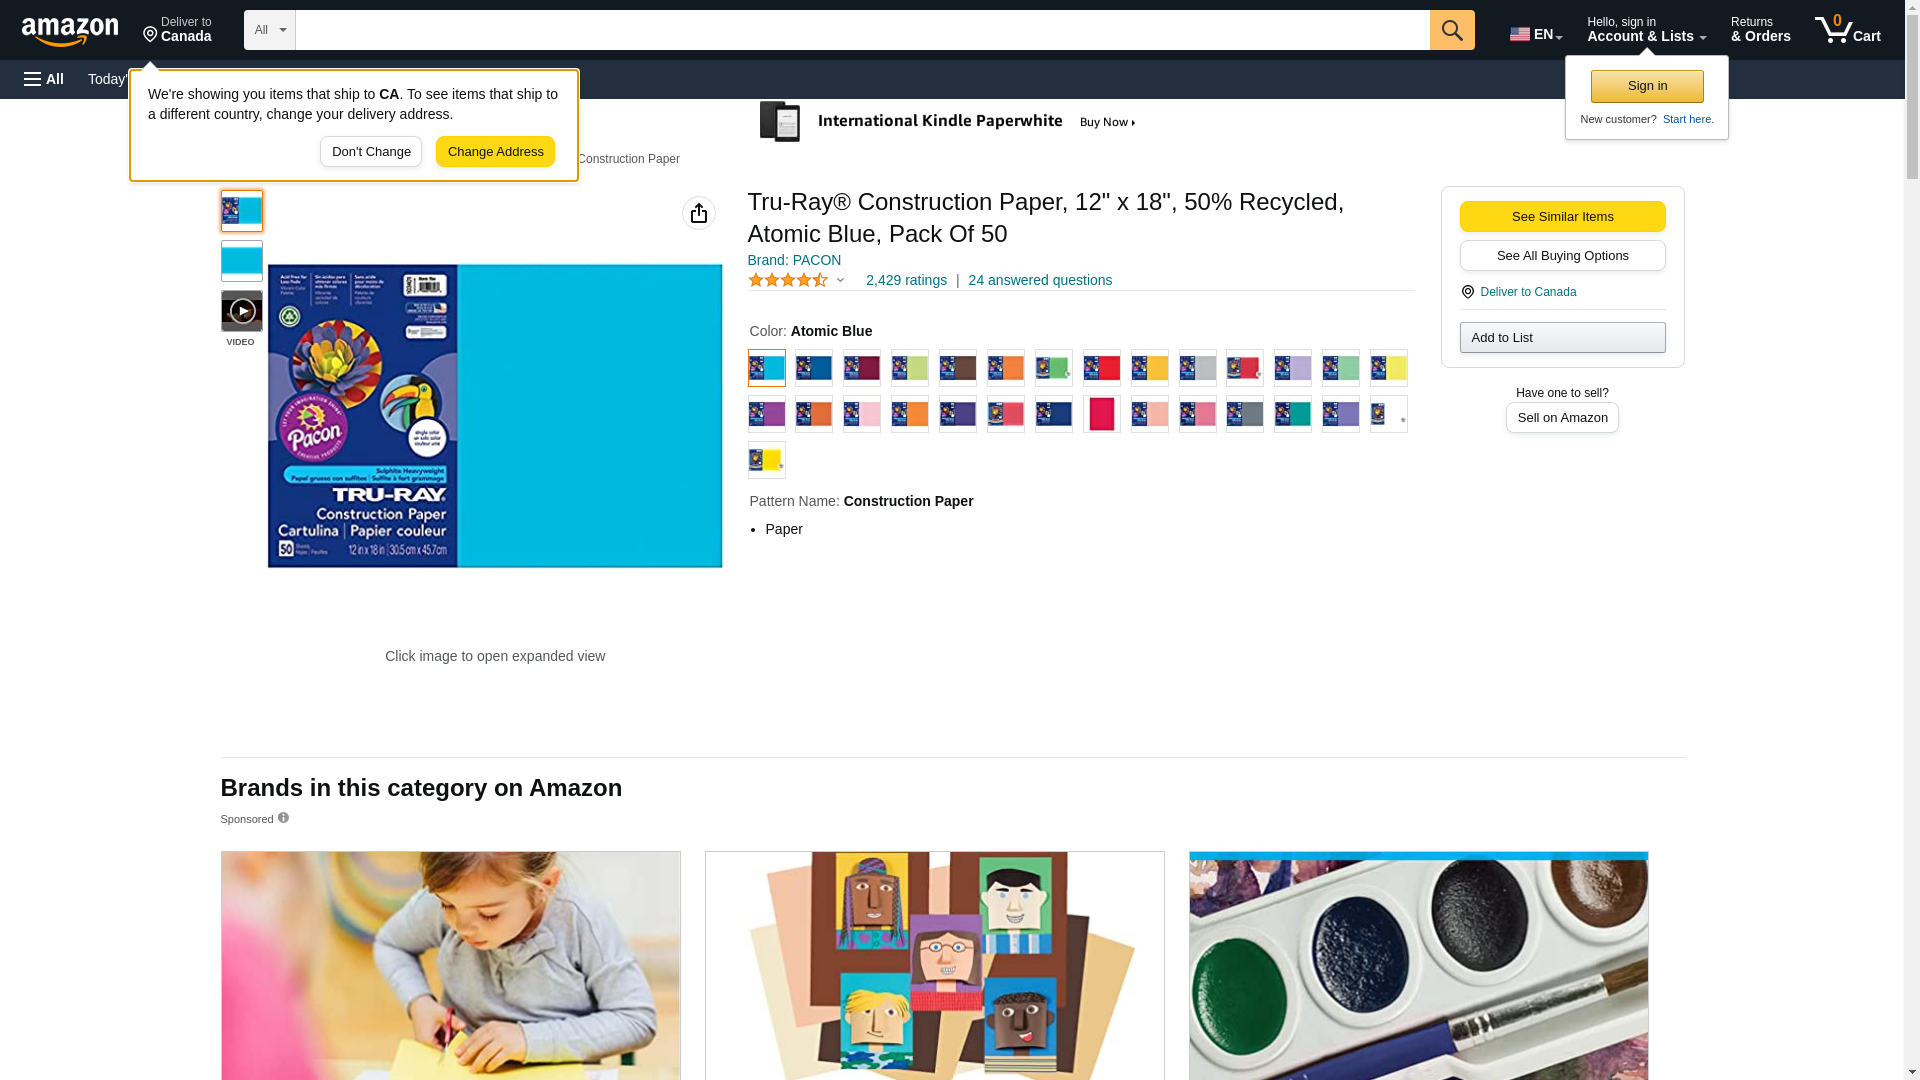Select the red color swatch
The width and height of the screenshot is (1920, 1080).
[x=1102, y=368]
